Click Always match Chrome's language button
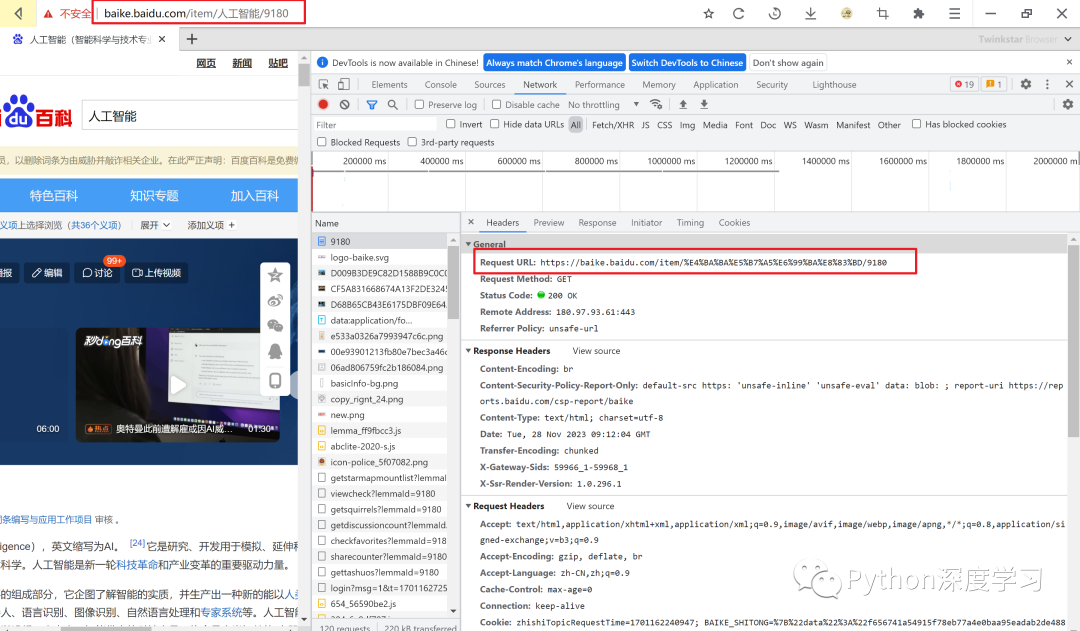 [554, 63]
